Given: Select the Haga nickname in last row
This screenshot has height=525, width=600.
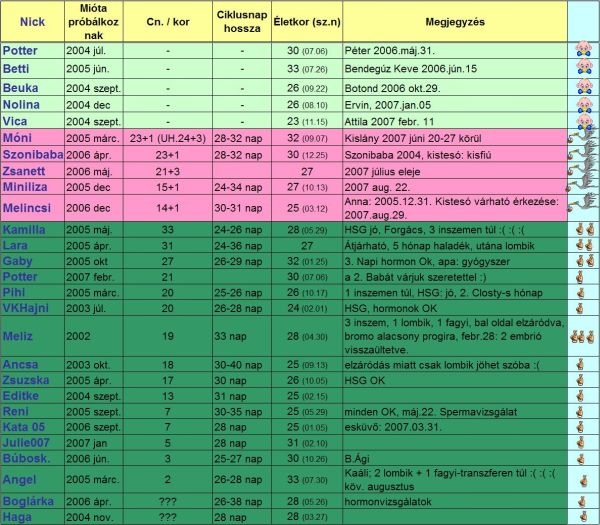Looking at the screenshot, I should (x=18, y=516).
